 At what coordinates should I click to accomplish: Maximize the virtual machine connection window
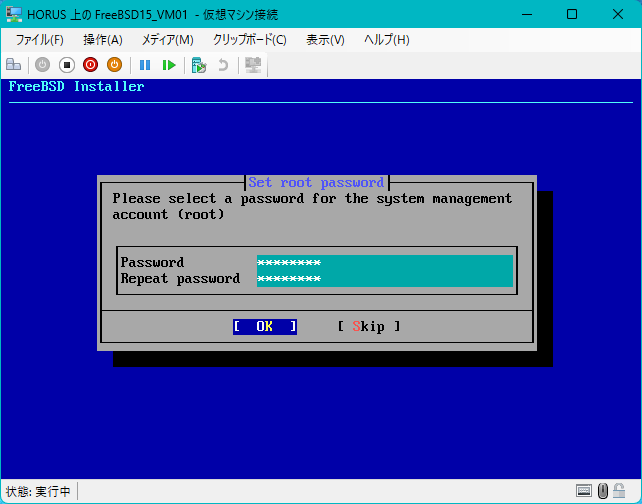coord(572,14)
